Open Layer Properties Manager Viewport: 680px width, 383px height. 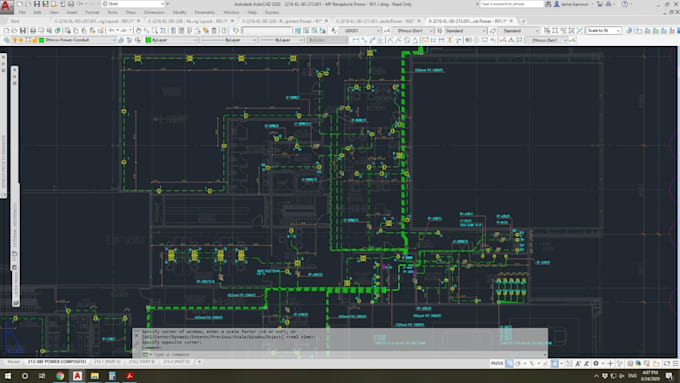[x=7, y=40]
